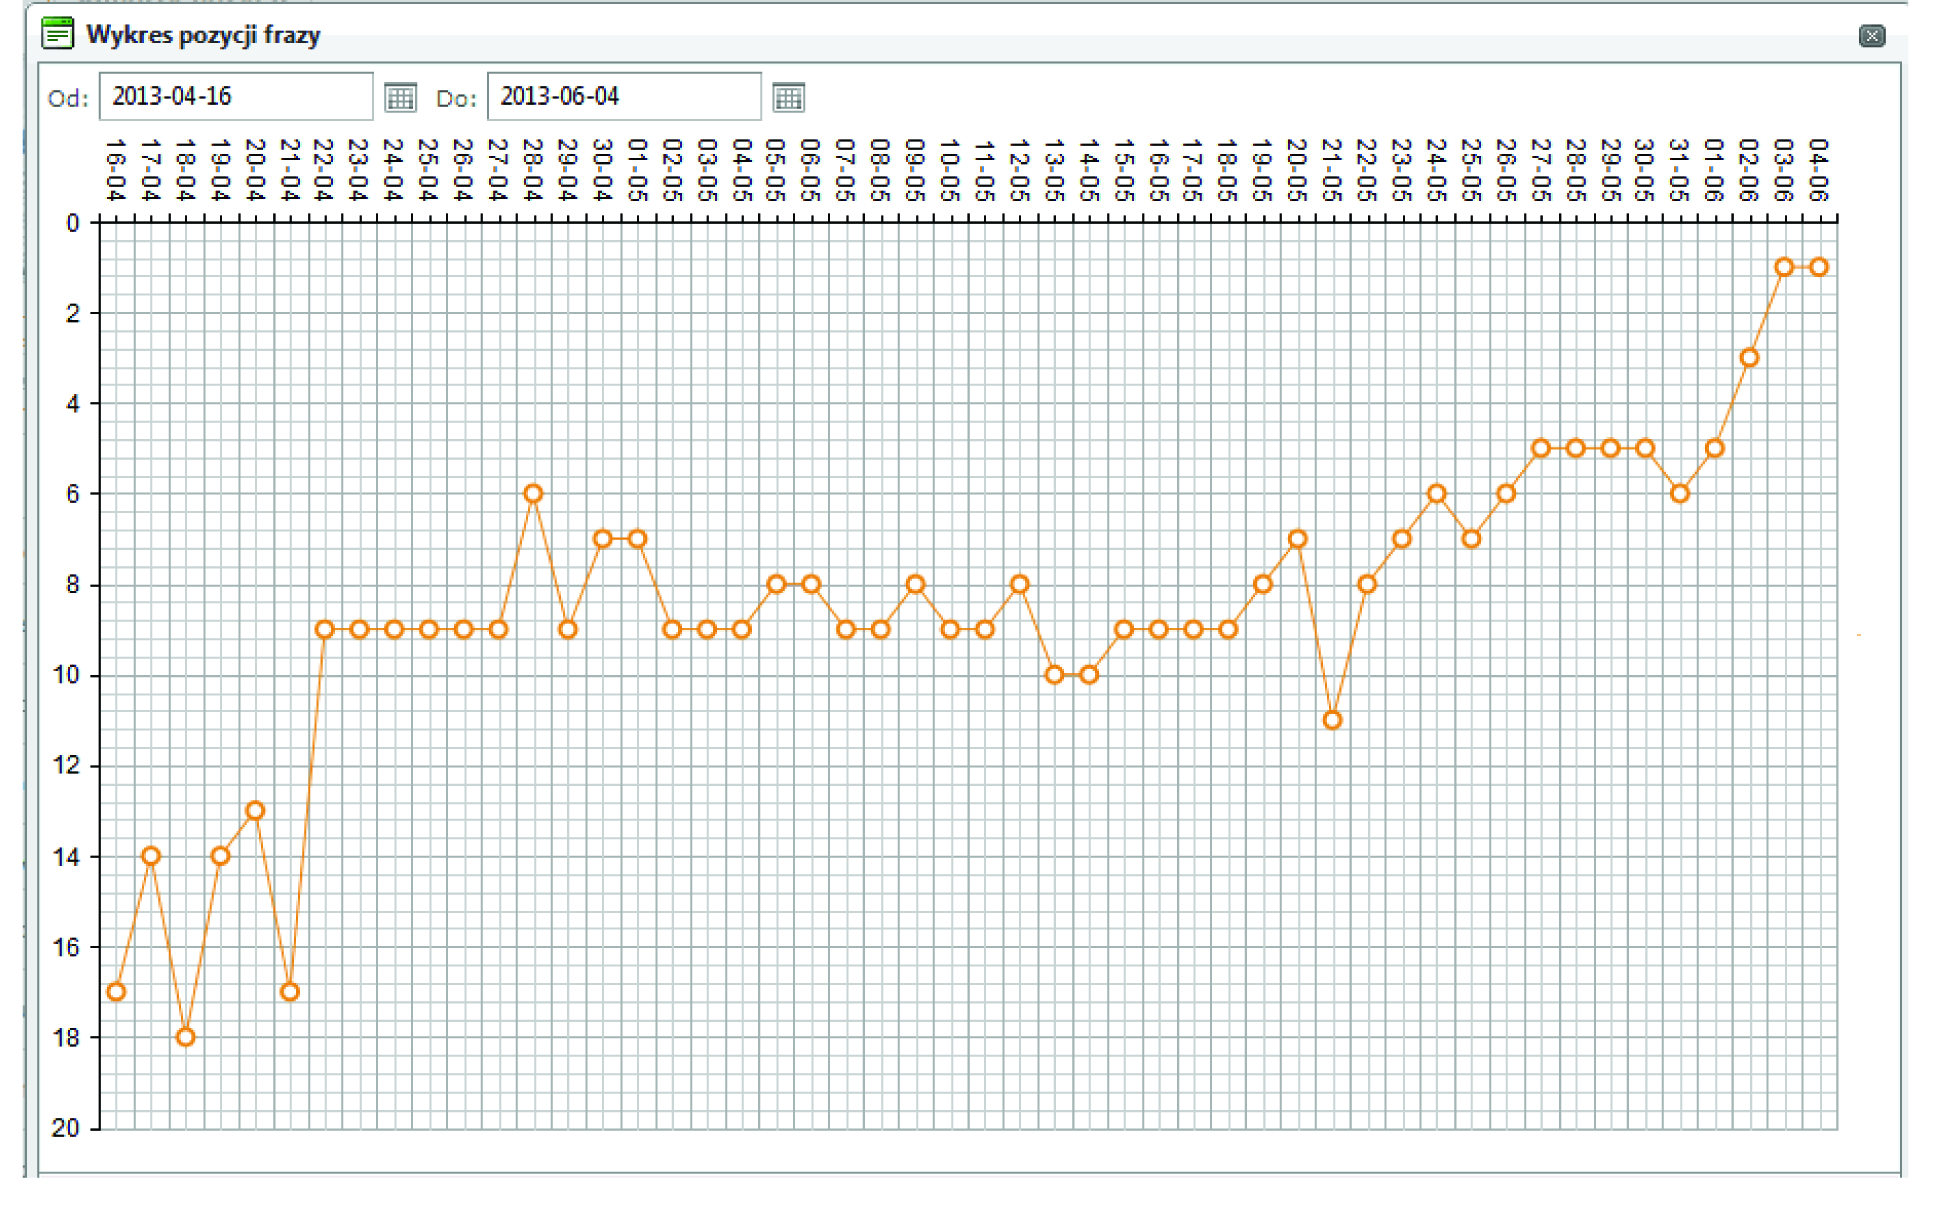This screenshot has height=1206, width=1942.
Task: Select the data point for 27-05 at position 5
Action: [1541, 448]
